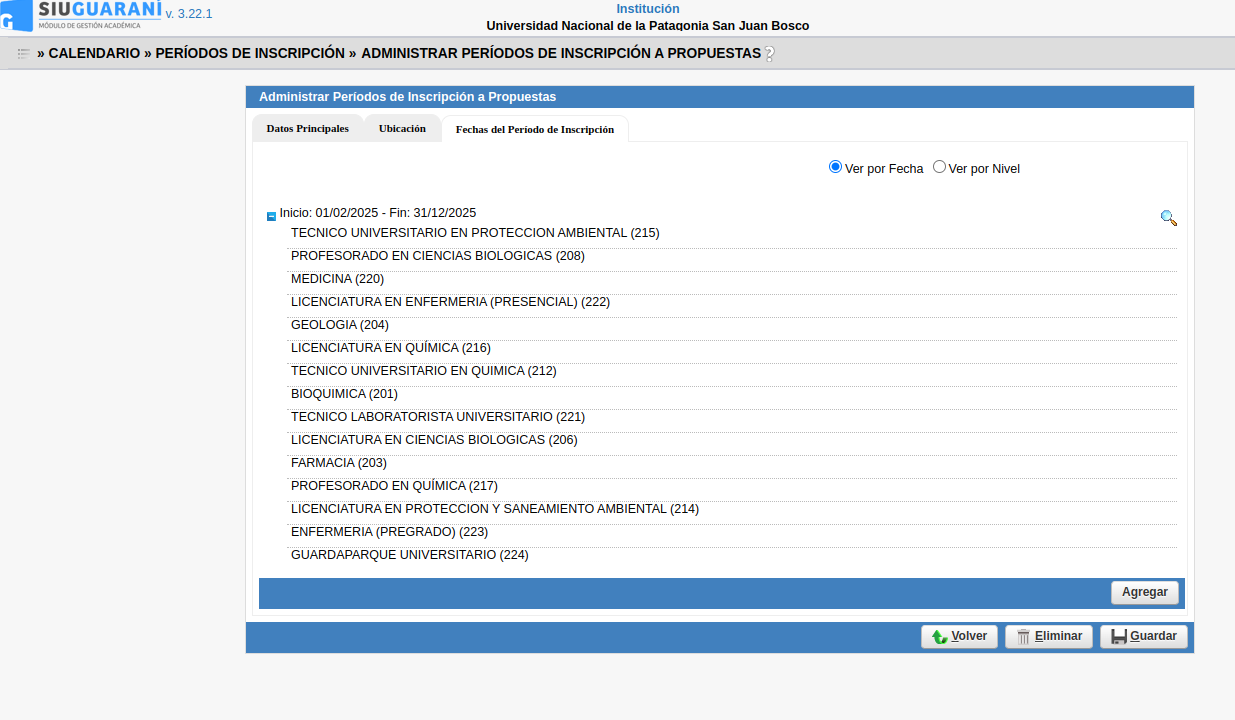Select the Ver por Nivel radio button
The width and height of the screenshot is (1235, 720).
(939, 167)
